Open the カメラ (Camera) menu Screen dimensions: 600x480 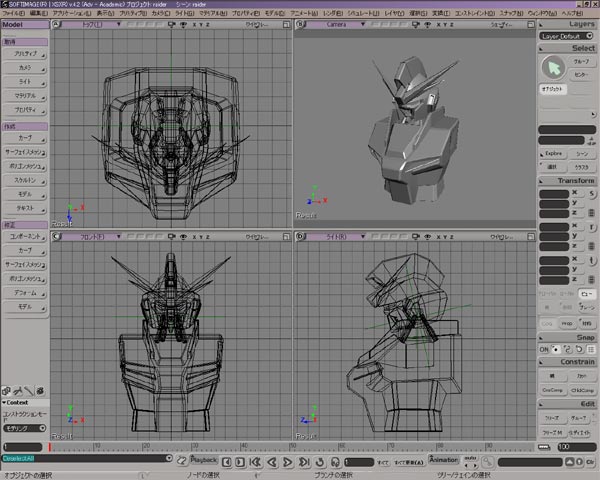[161, 13]
